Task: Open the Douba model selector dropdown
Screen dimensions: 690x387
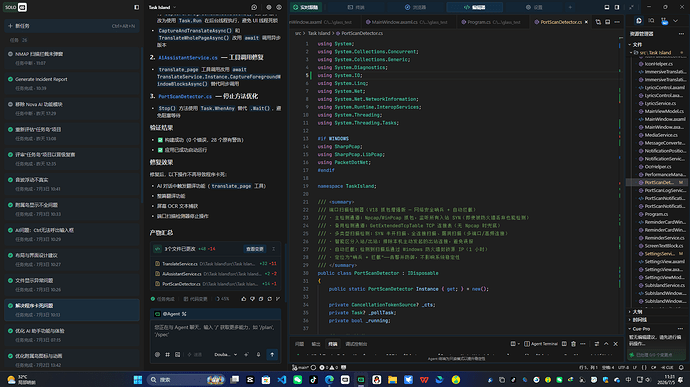Action: point(226,354)
